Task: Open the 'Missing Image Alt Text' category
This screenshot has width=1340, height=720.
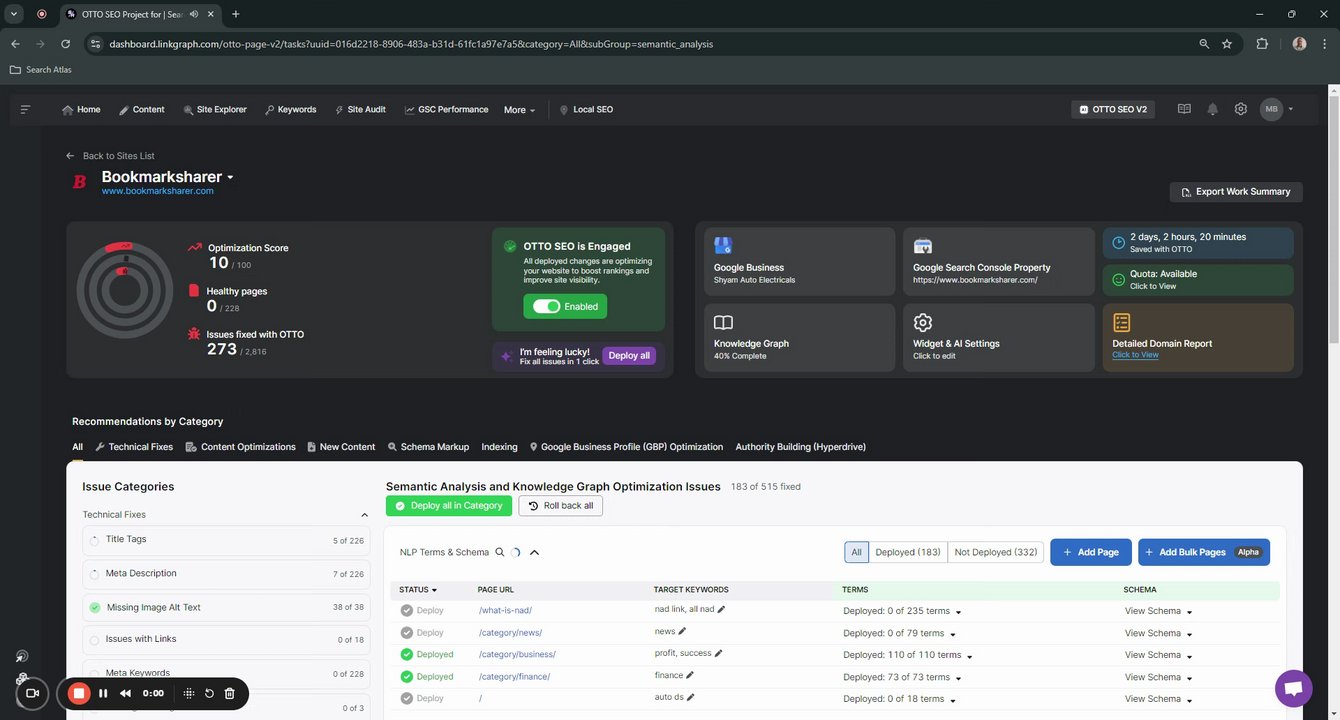Action: click(x=226, y=607)
